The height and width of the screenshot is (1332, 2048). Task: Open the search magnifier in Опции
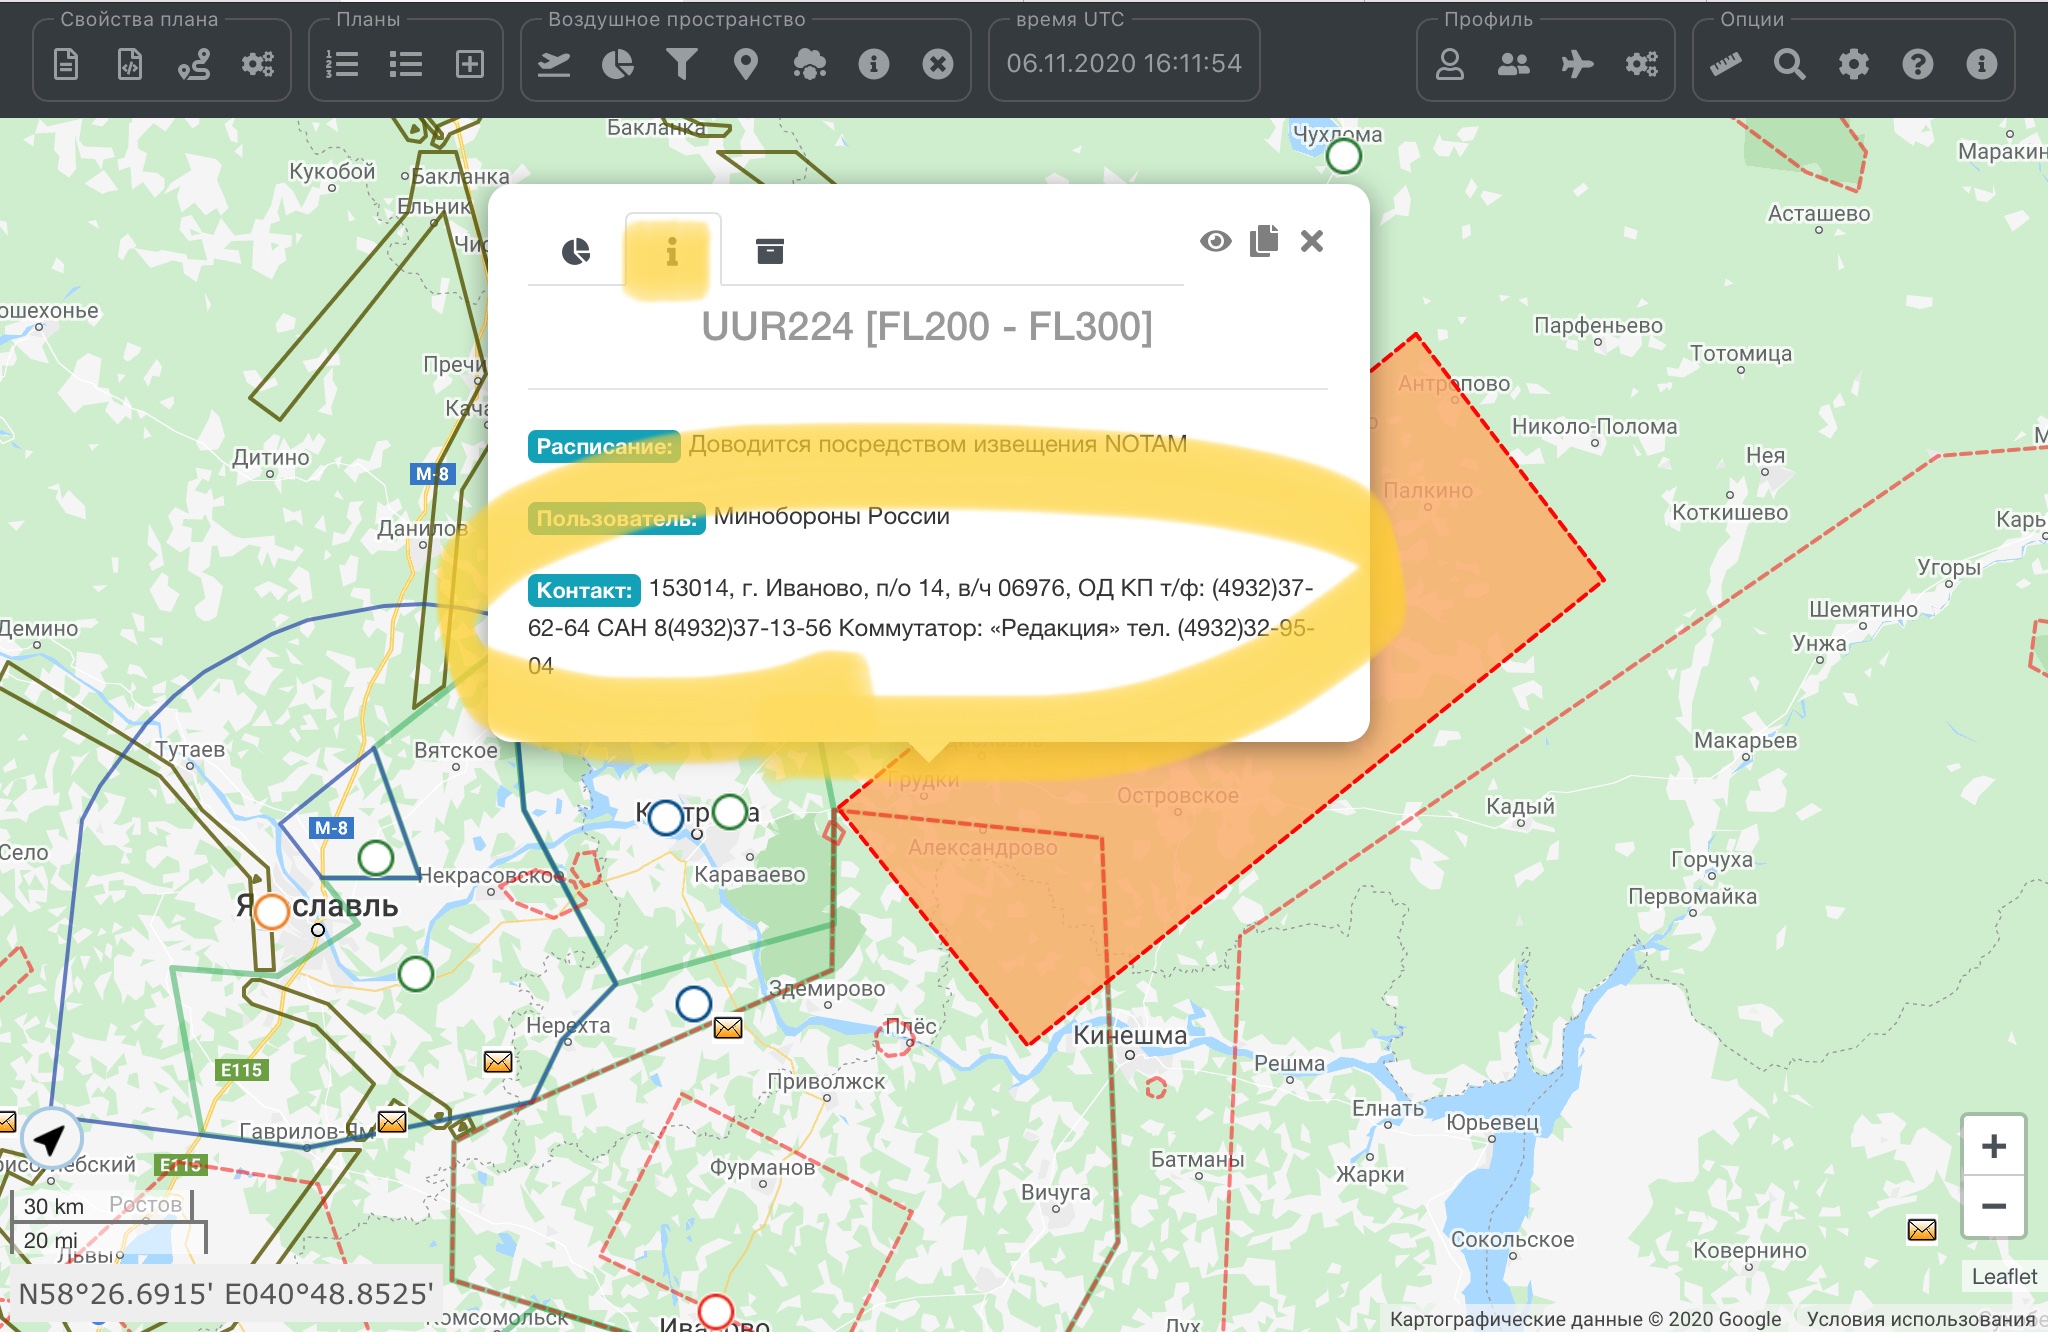point(1789,65)
